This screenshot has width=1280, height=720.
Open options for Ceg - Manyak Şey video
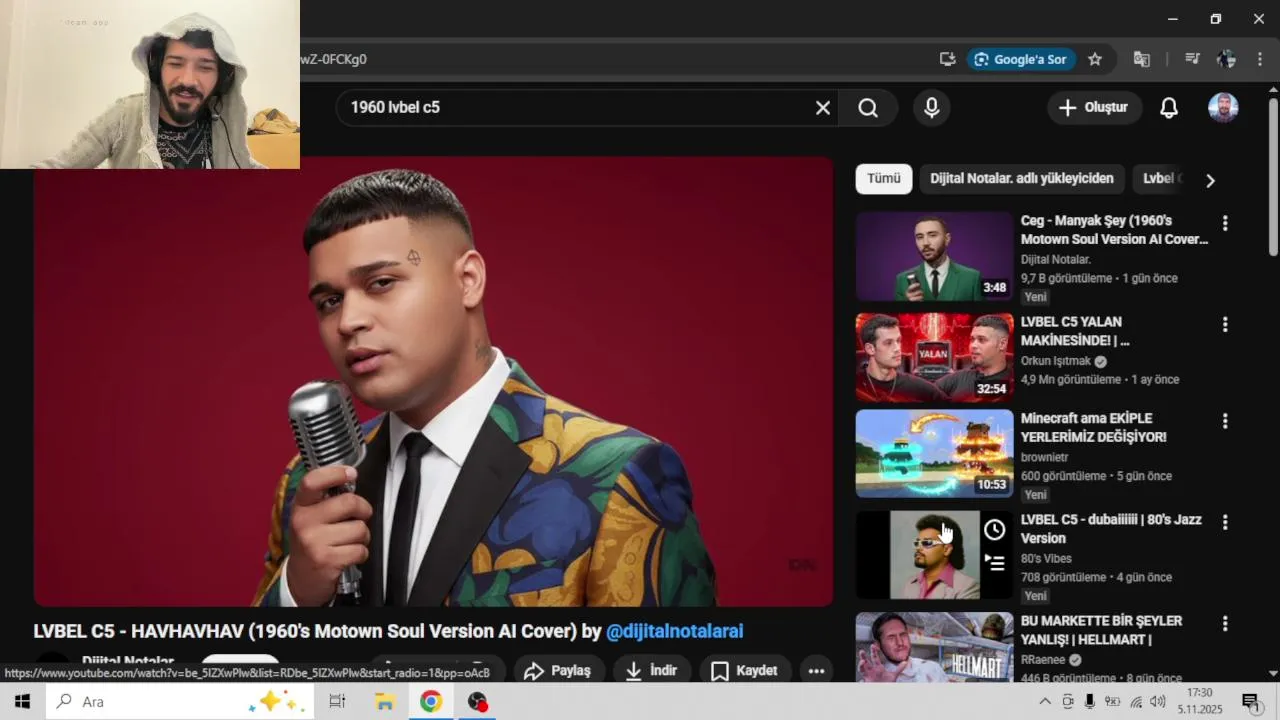coord(1225,223)
